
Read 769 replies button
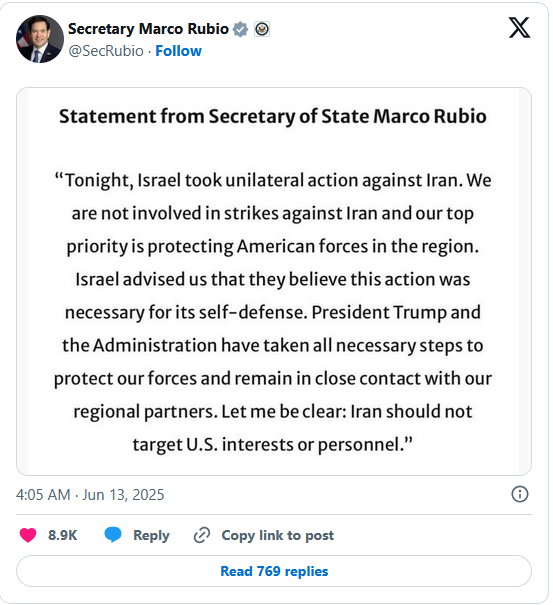pyautogui.click(x=274, y=571)
